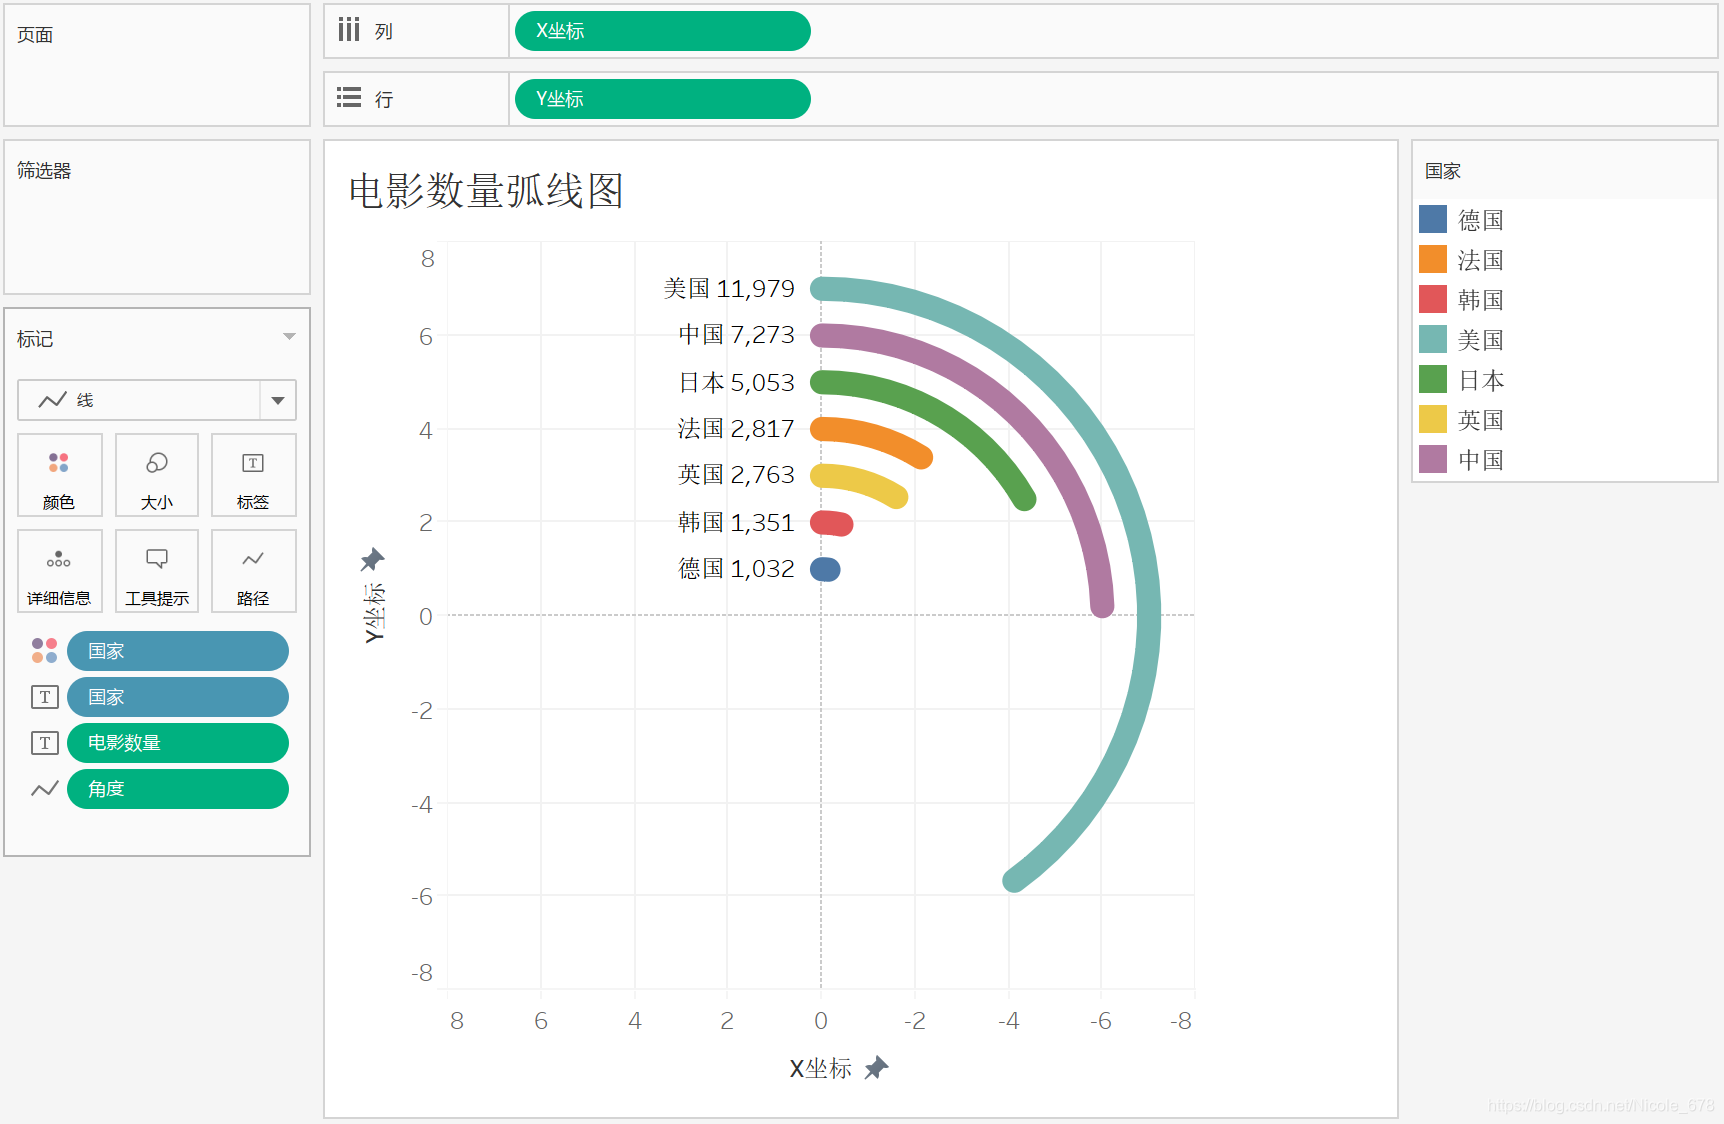Click the 日本 5,053 arc label

point(737,383)
